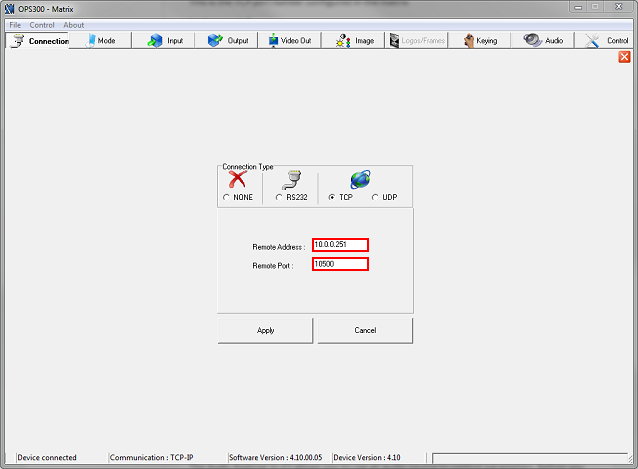This screenshot has height=469, width=638.
Task: Open the Audio tab
Action: (543, 41)
